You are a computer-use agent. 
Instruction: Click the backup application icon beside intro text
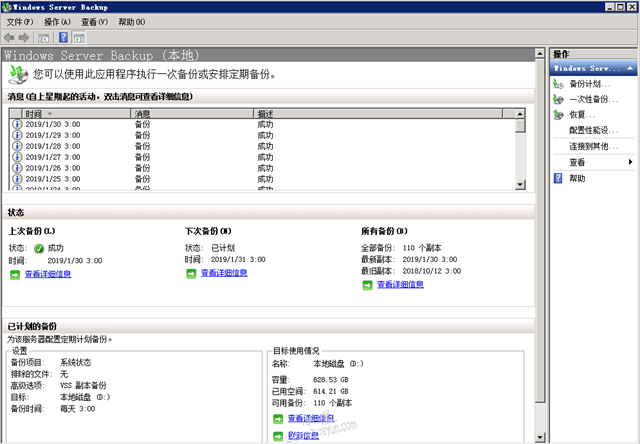(18, 75)
